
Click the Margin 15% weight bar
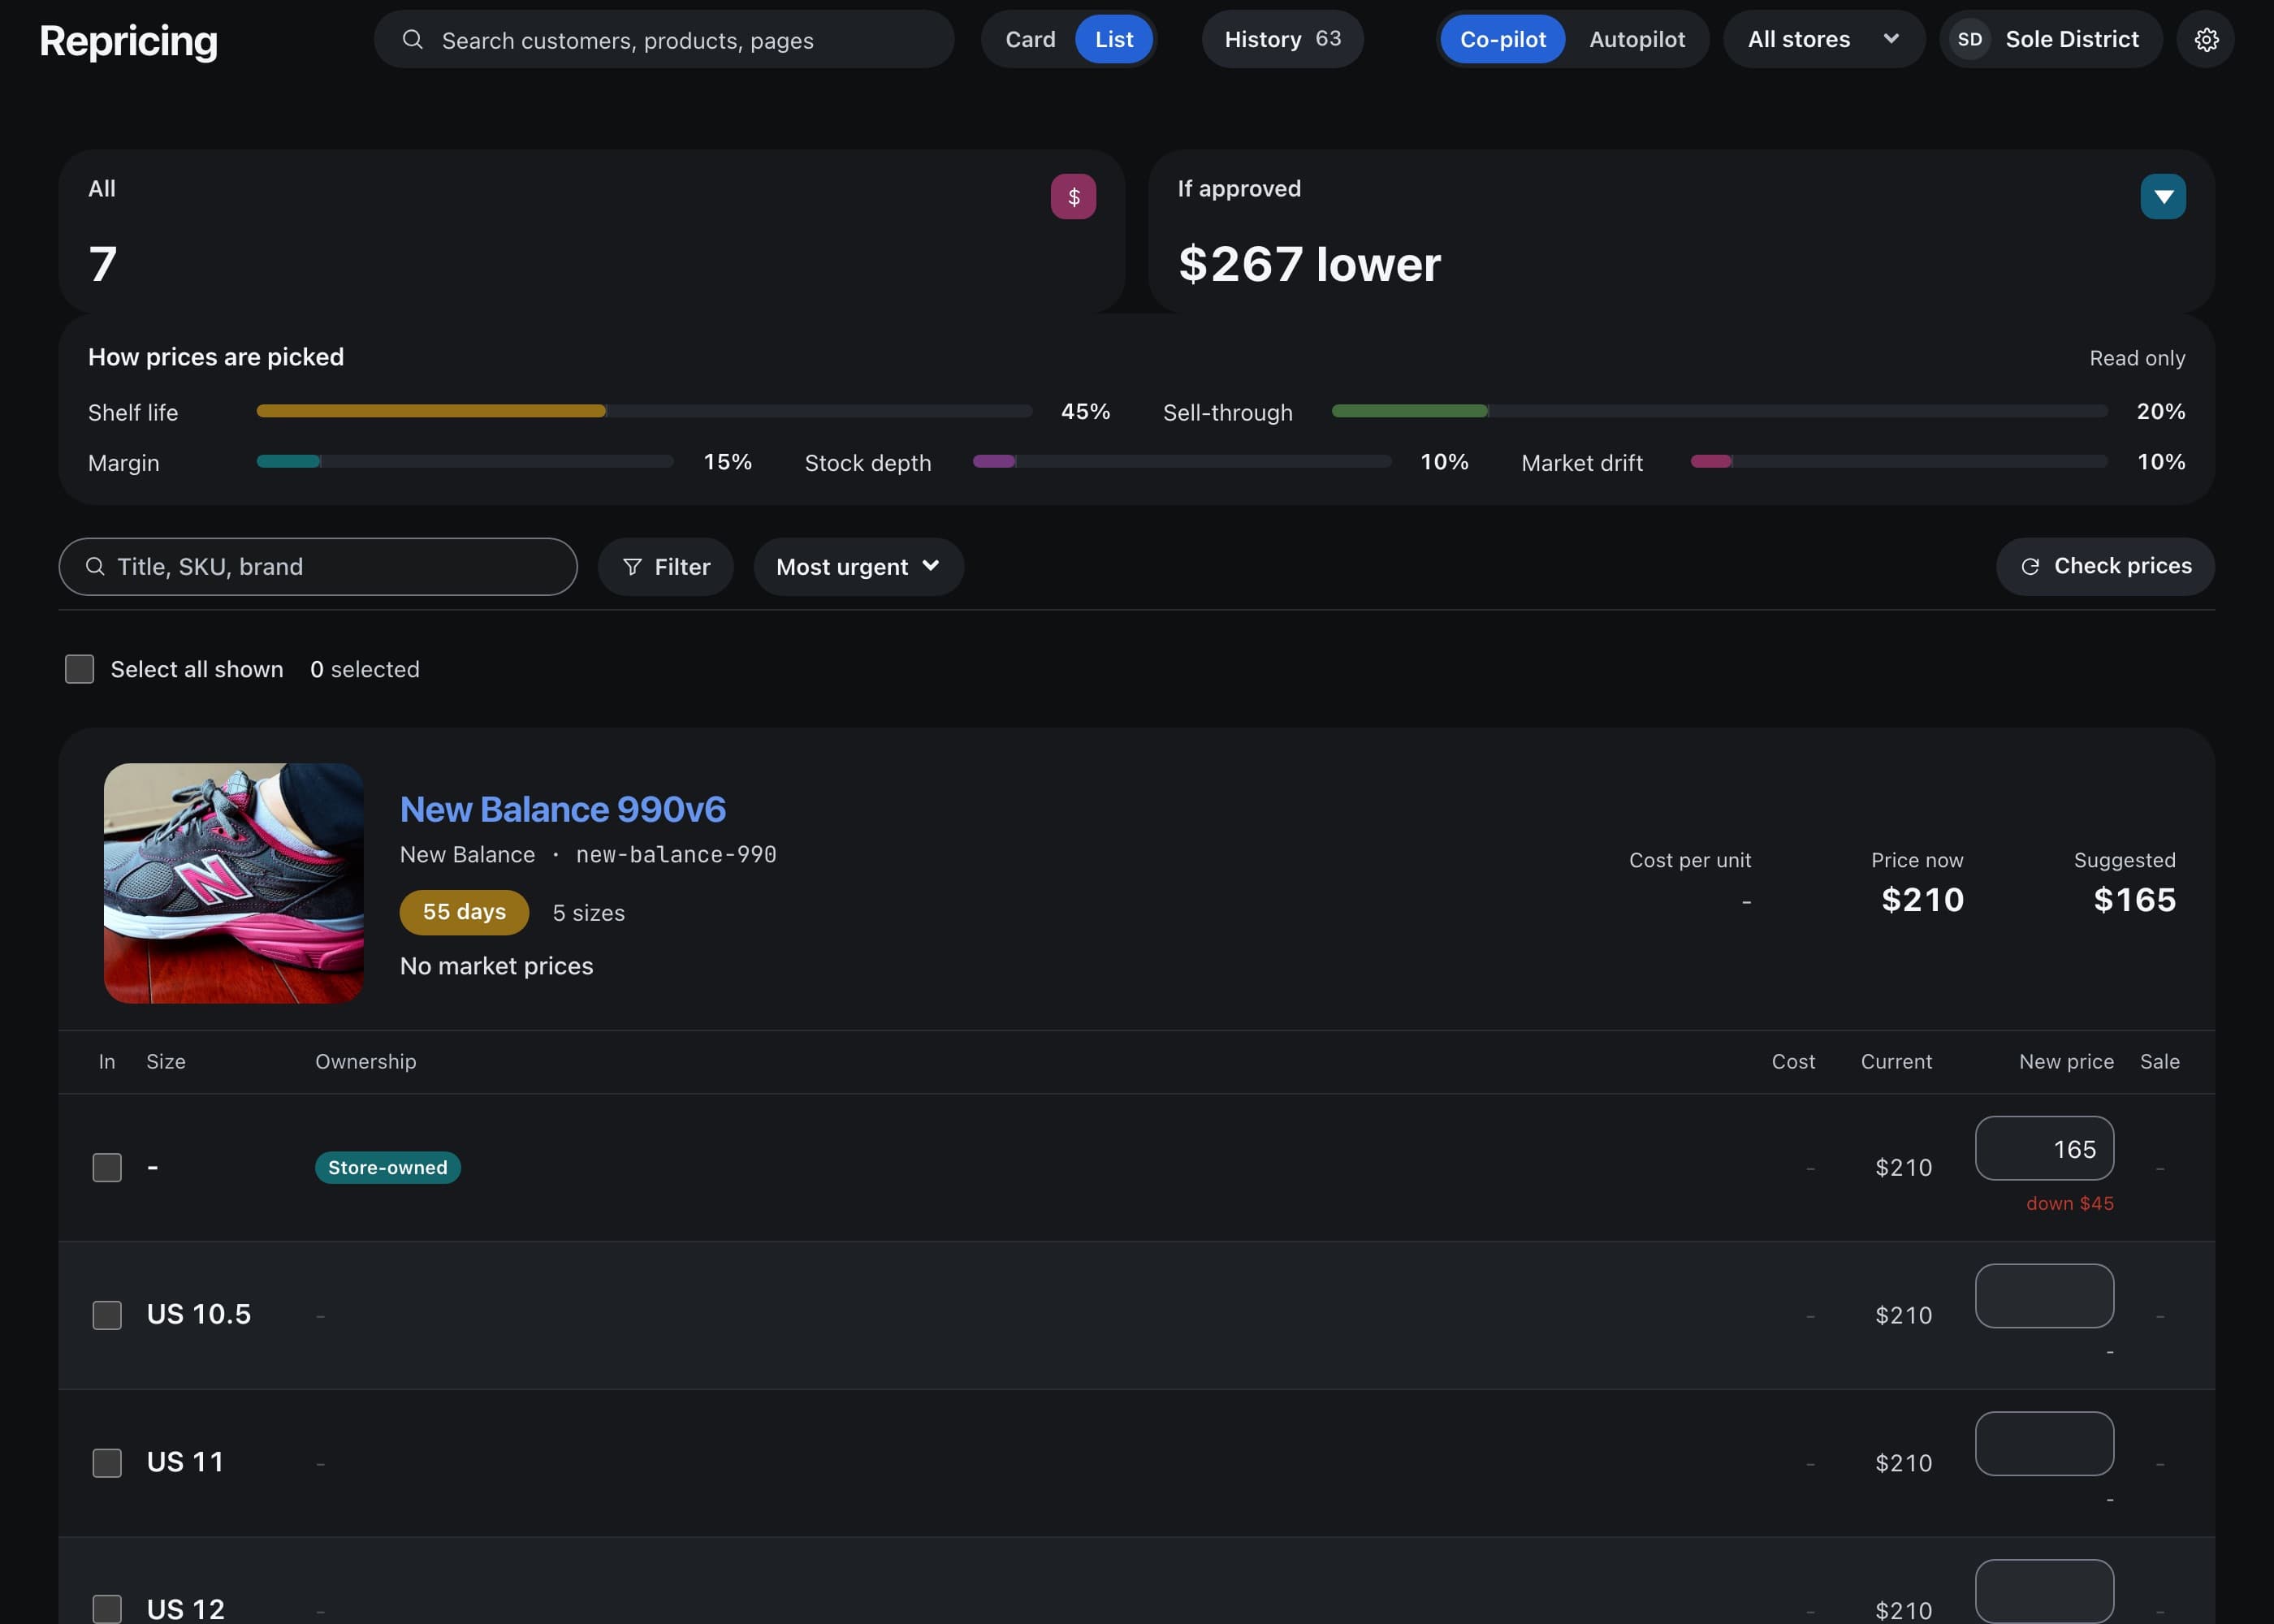(x=465, y=462)
